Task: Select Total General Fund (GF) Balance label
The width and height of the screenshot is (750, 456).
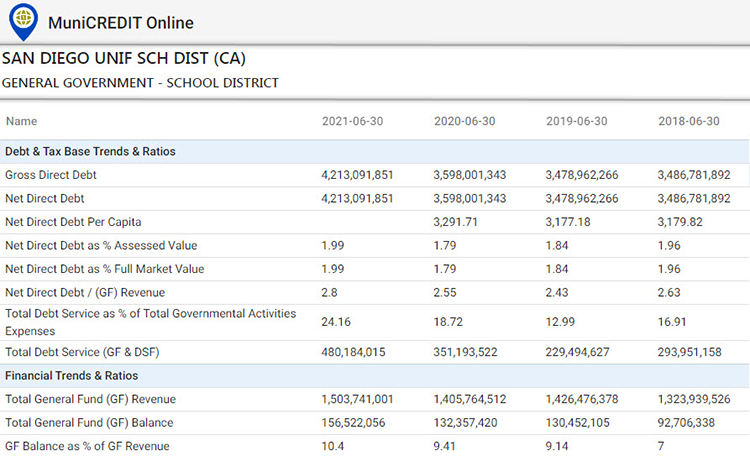Action: (x=89, y=423)
